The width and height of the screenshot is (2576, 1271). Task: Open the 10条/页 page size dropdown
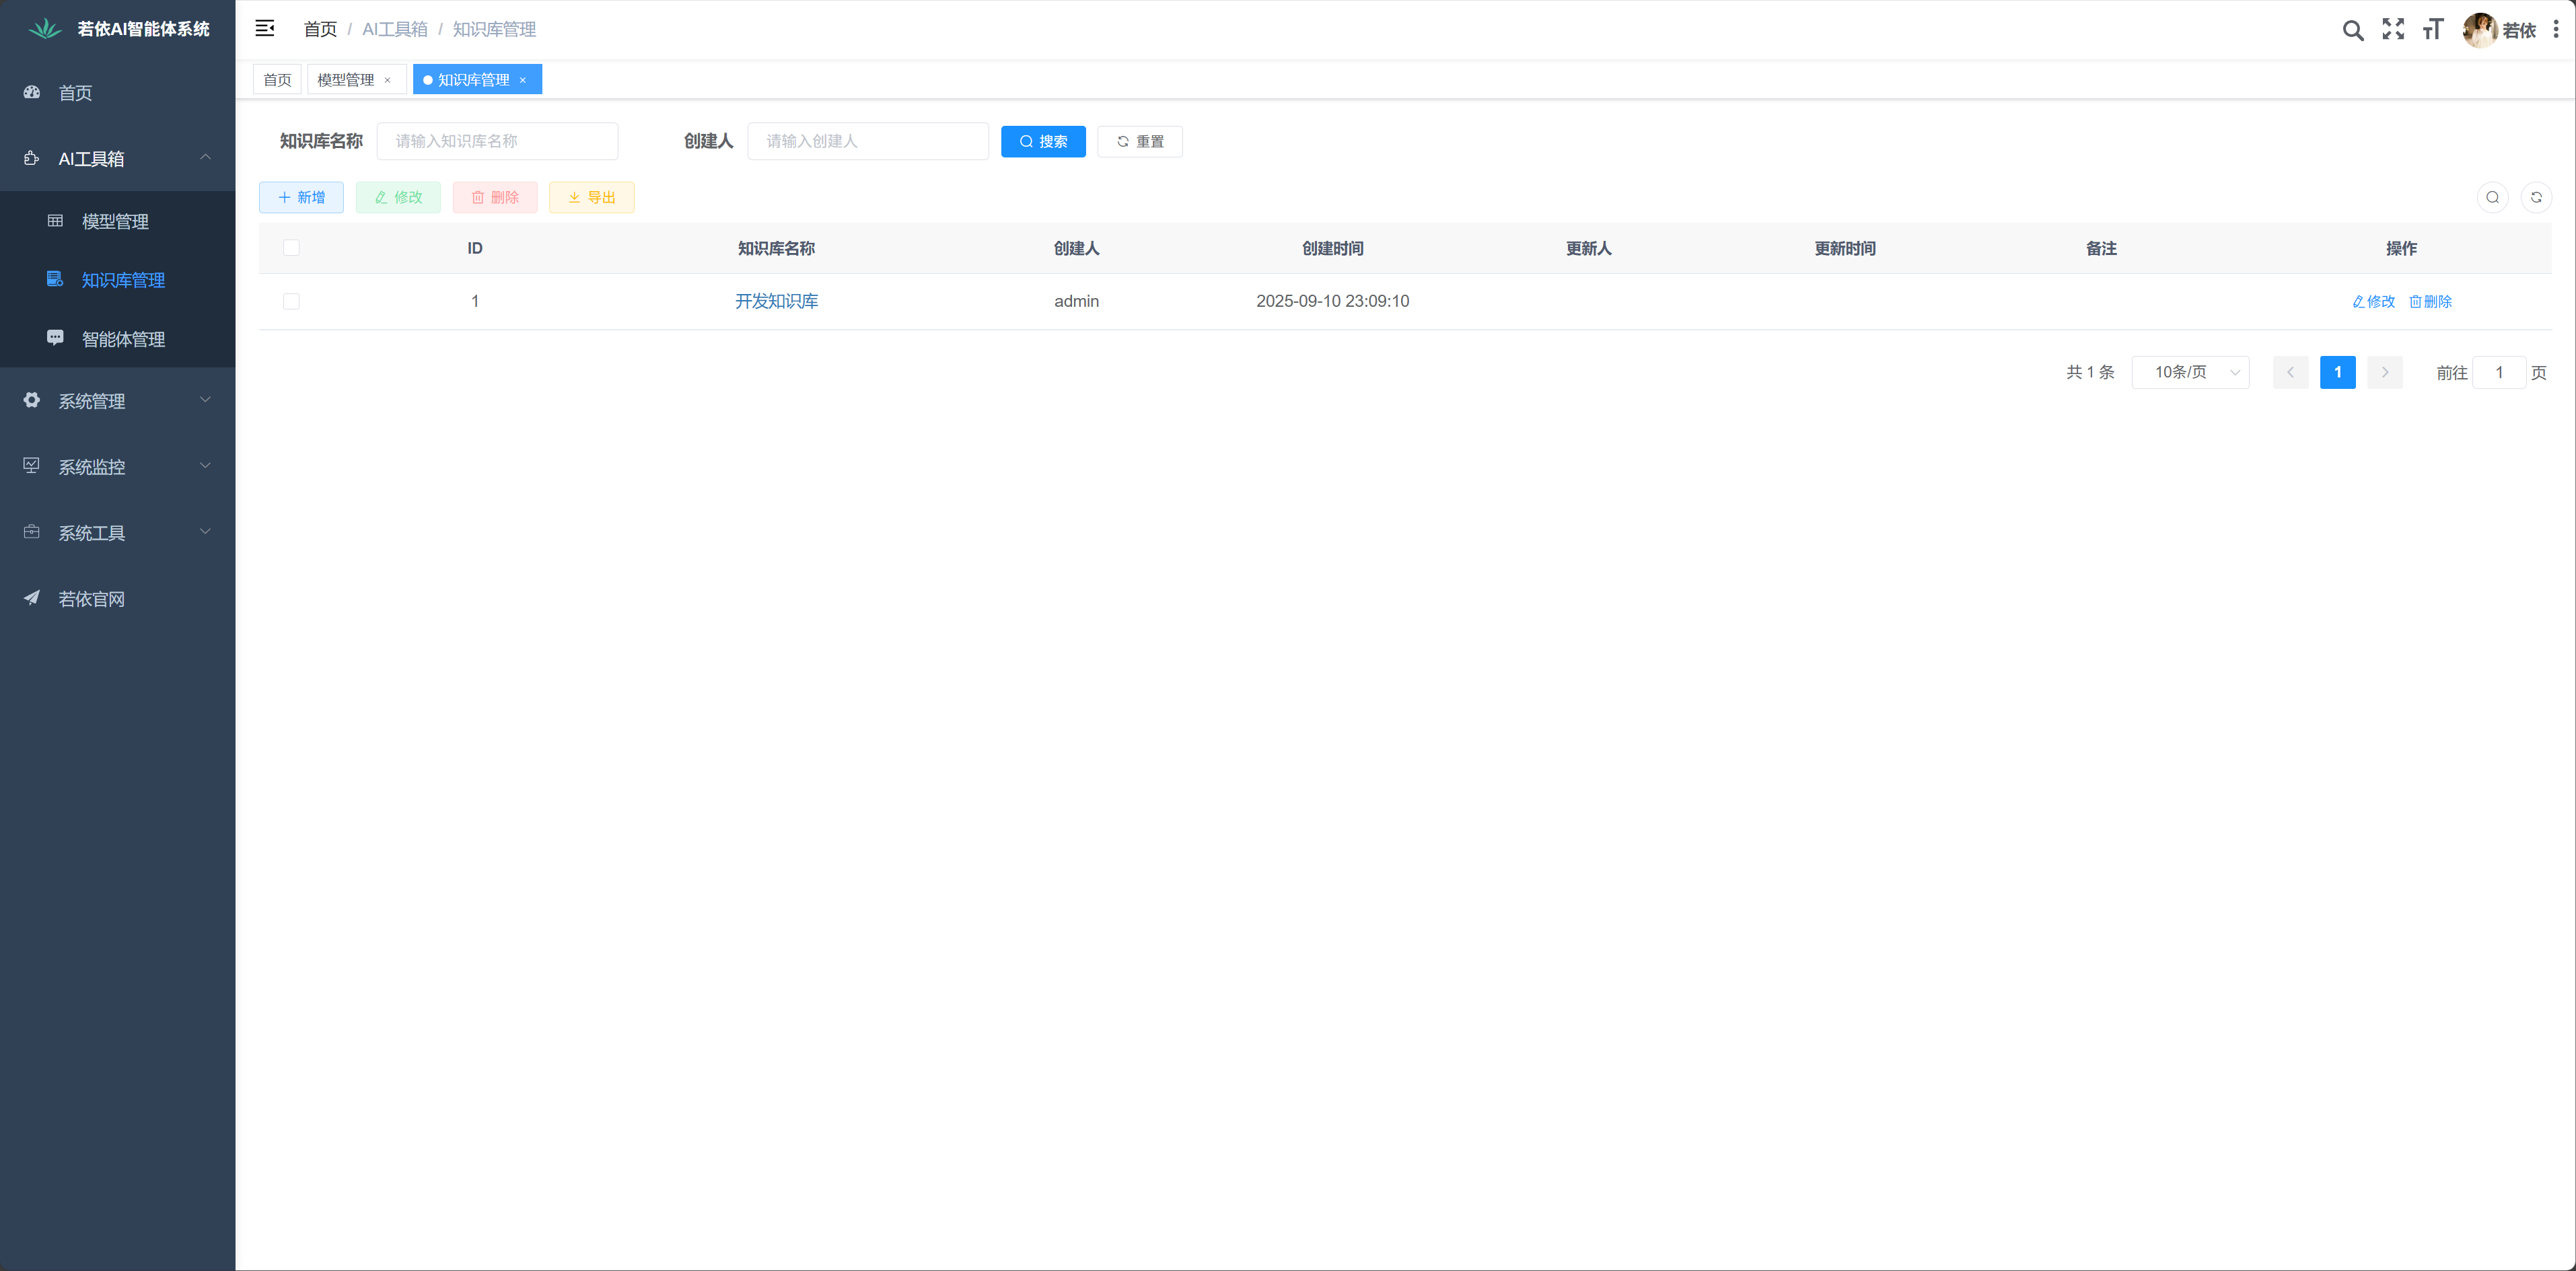pos(2190,372)
